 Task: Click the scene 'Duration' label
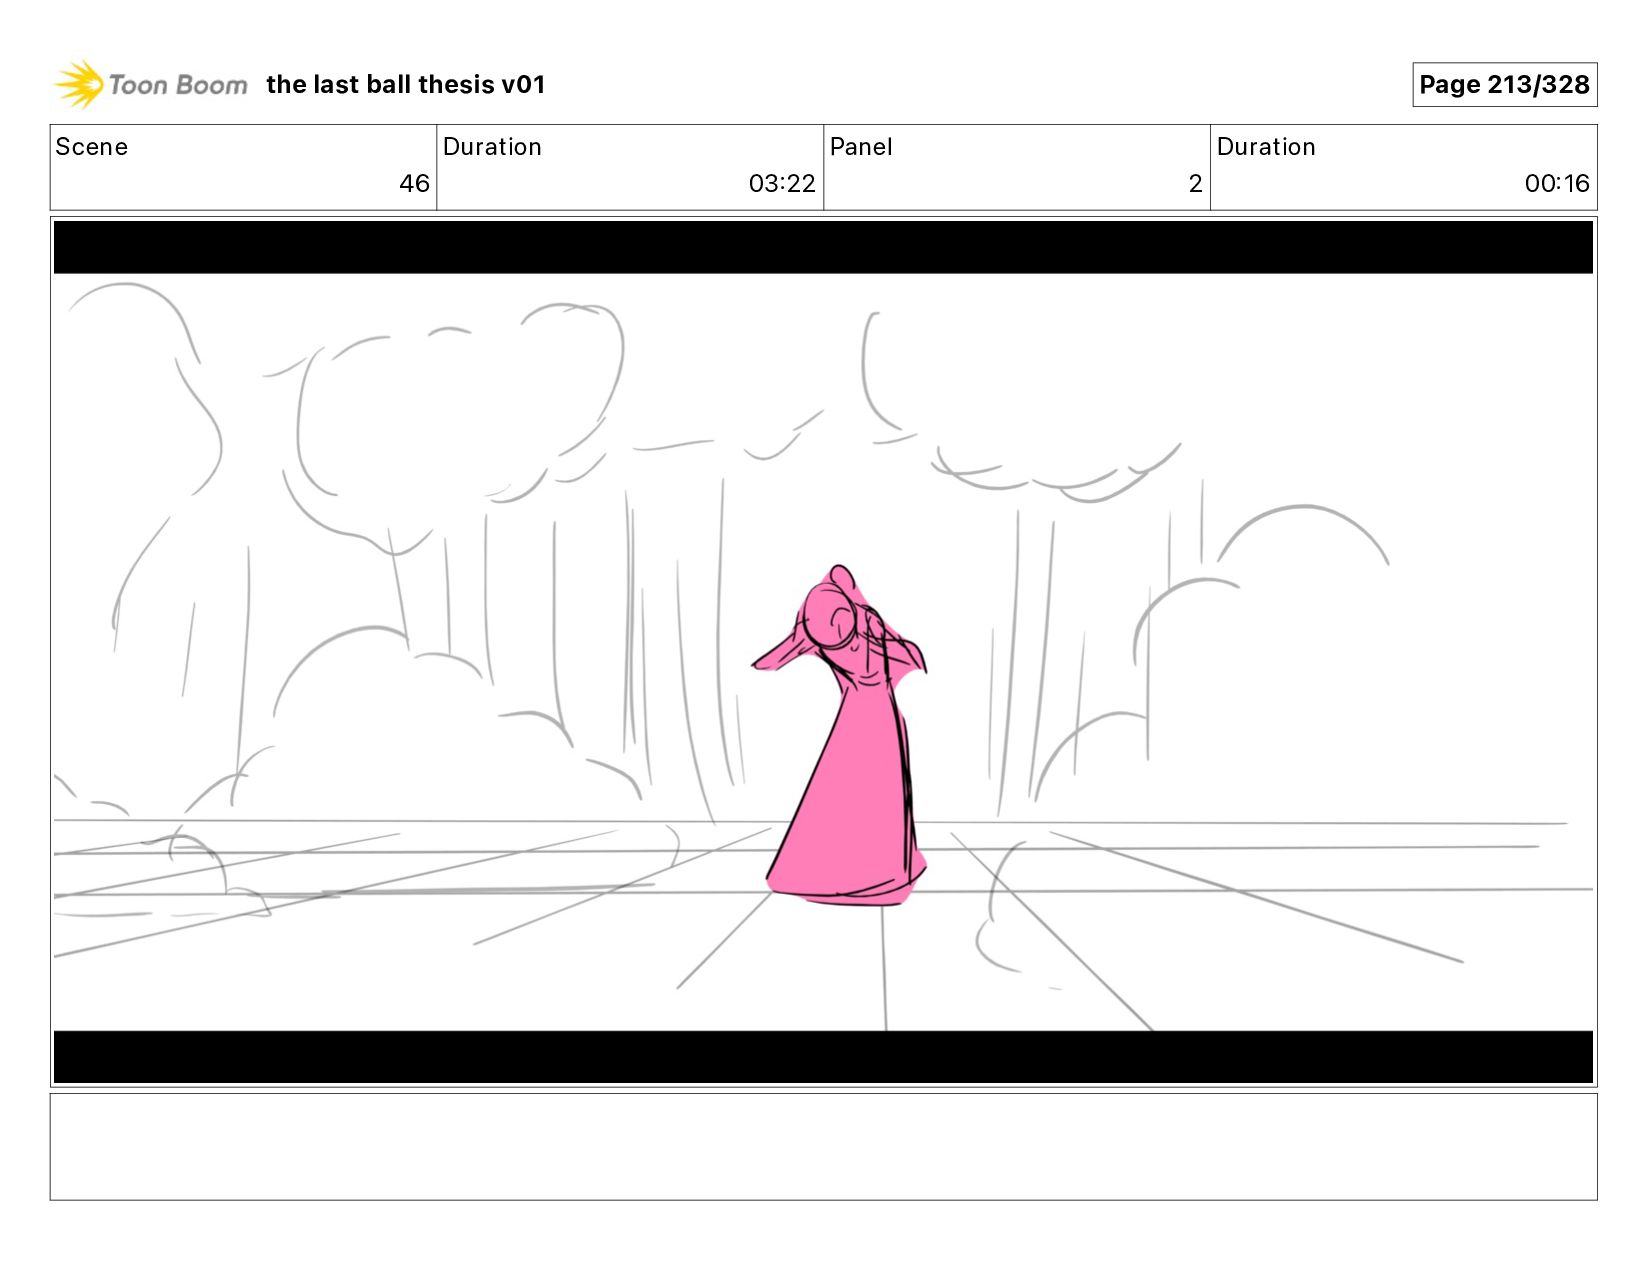(x=492, y=147)
